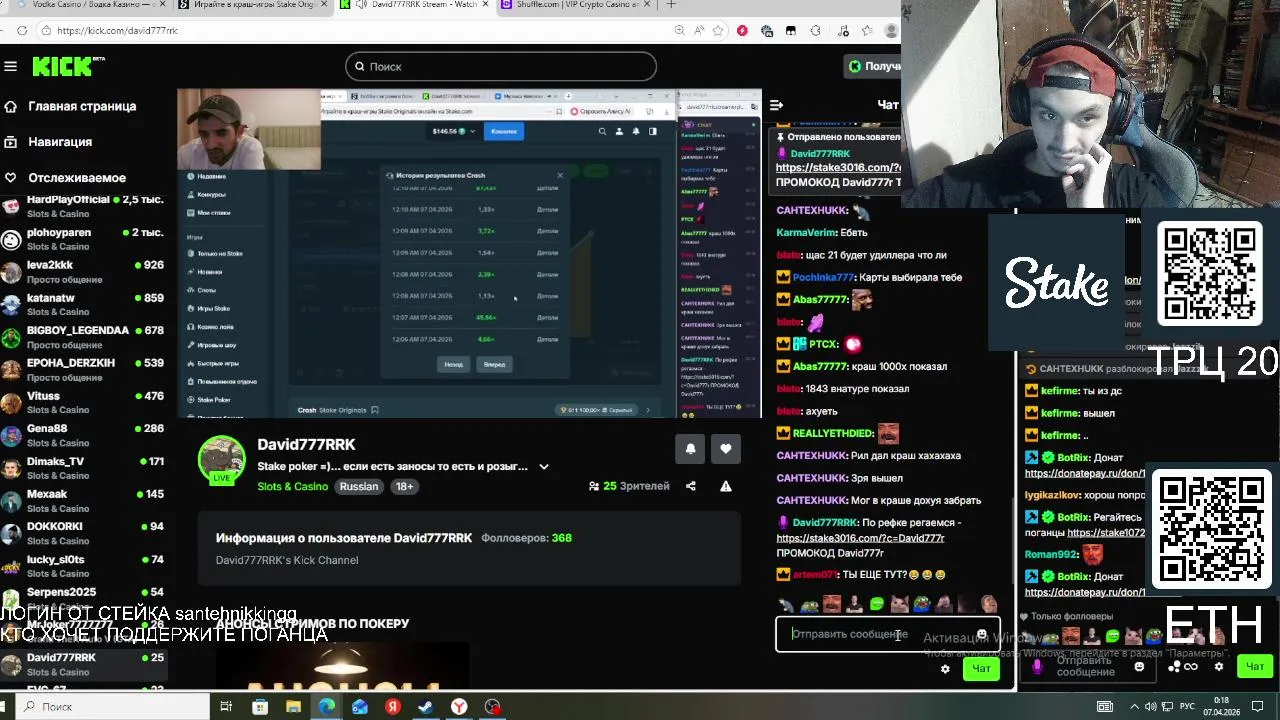Open Microsoft Store from the taskbar
The image size is (1280, 720).
click(x=260, y=707)
